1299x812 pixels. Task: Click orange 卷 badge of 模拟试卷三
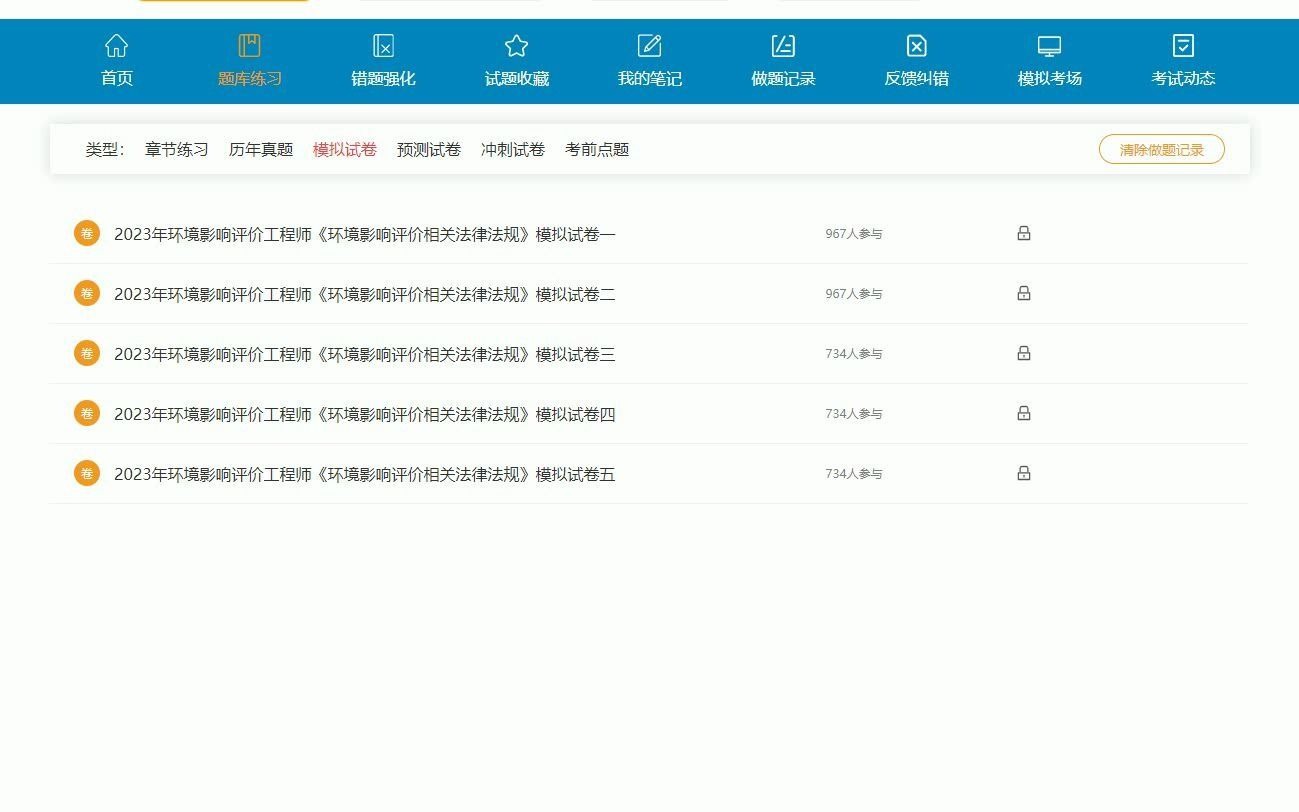(87, 353)
